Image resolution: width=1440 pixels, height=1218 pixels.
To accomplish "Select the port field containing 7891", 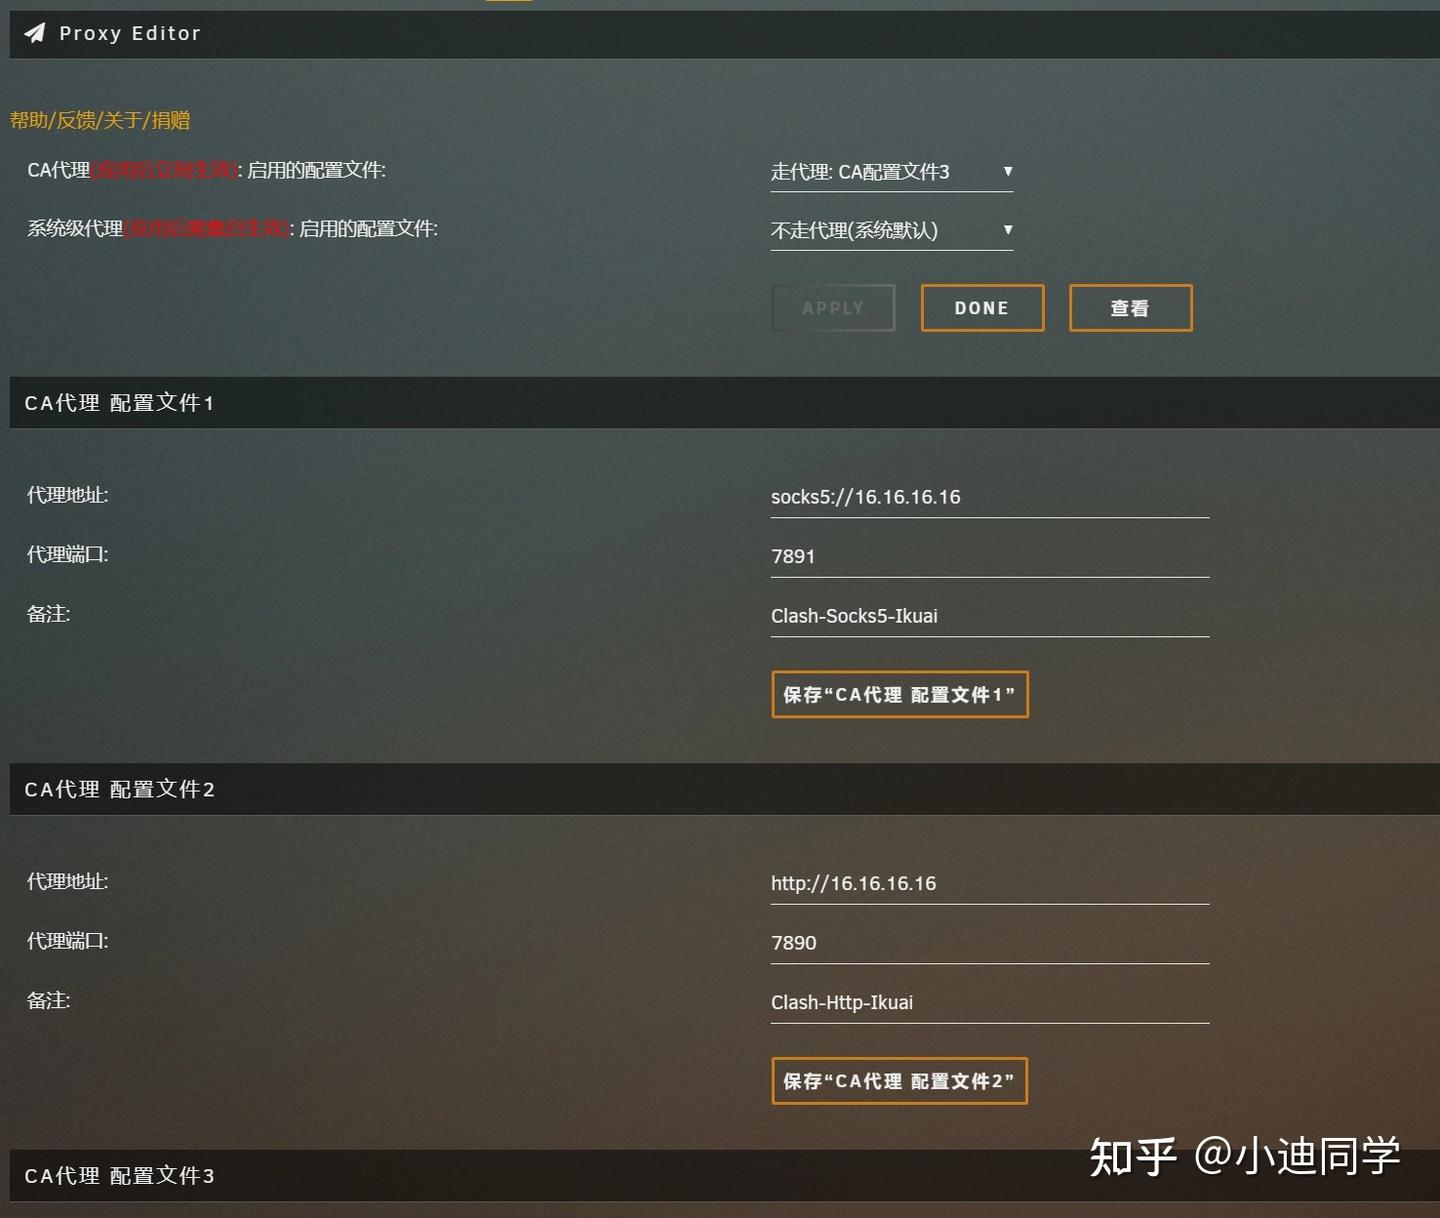I will (989, 556).
